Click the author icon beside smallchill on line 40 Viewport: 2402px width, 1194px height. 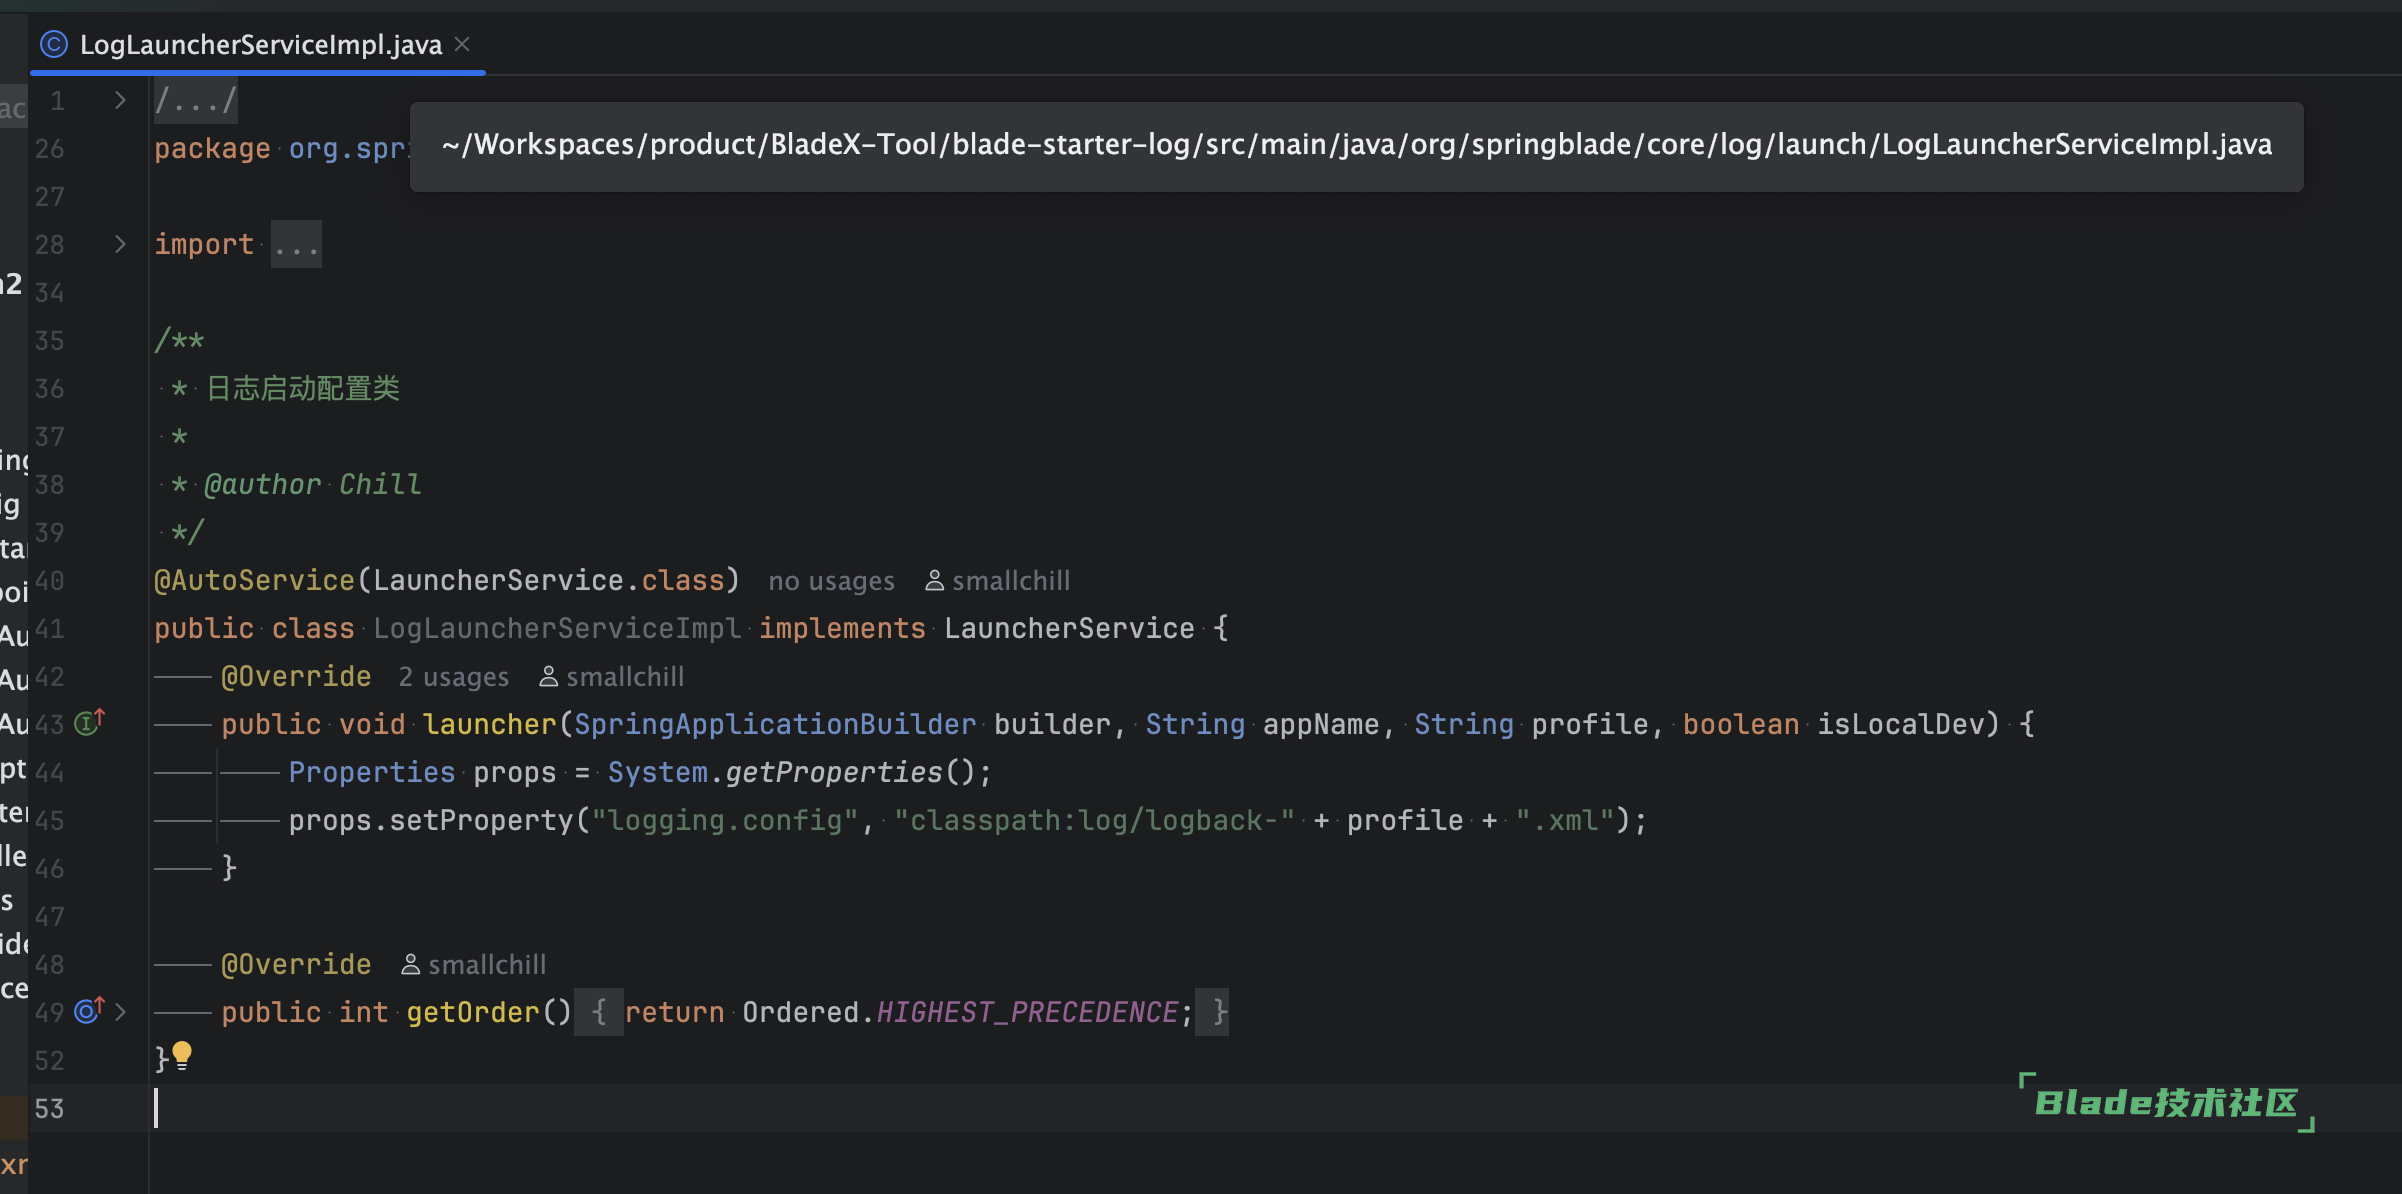tap(934, 580)
